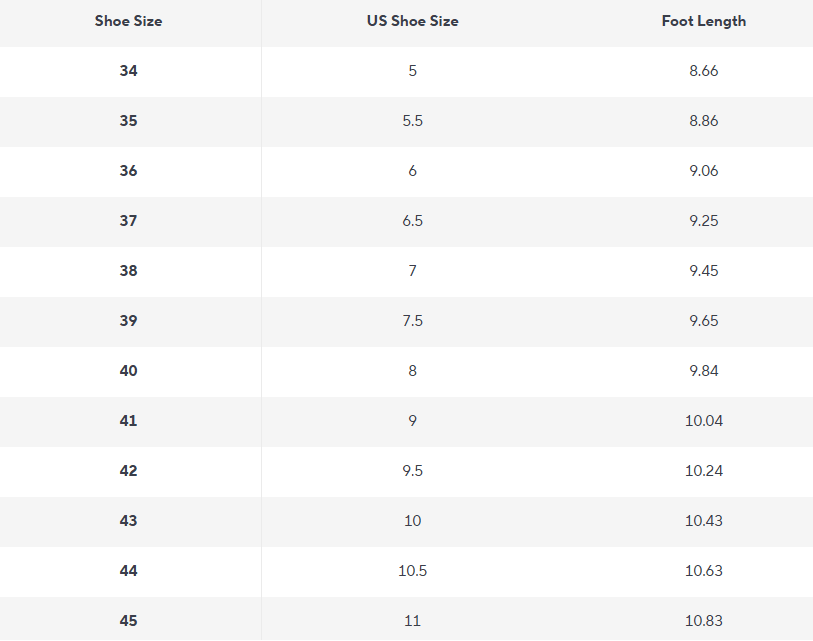Select shoe size 45 cell
813x641 pixels.
coord(129,621)
